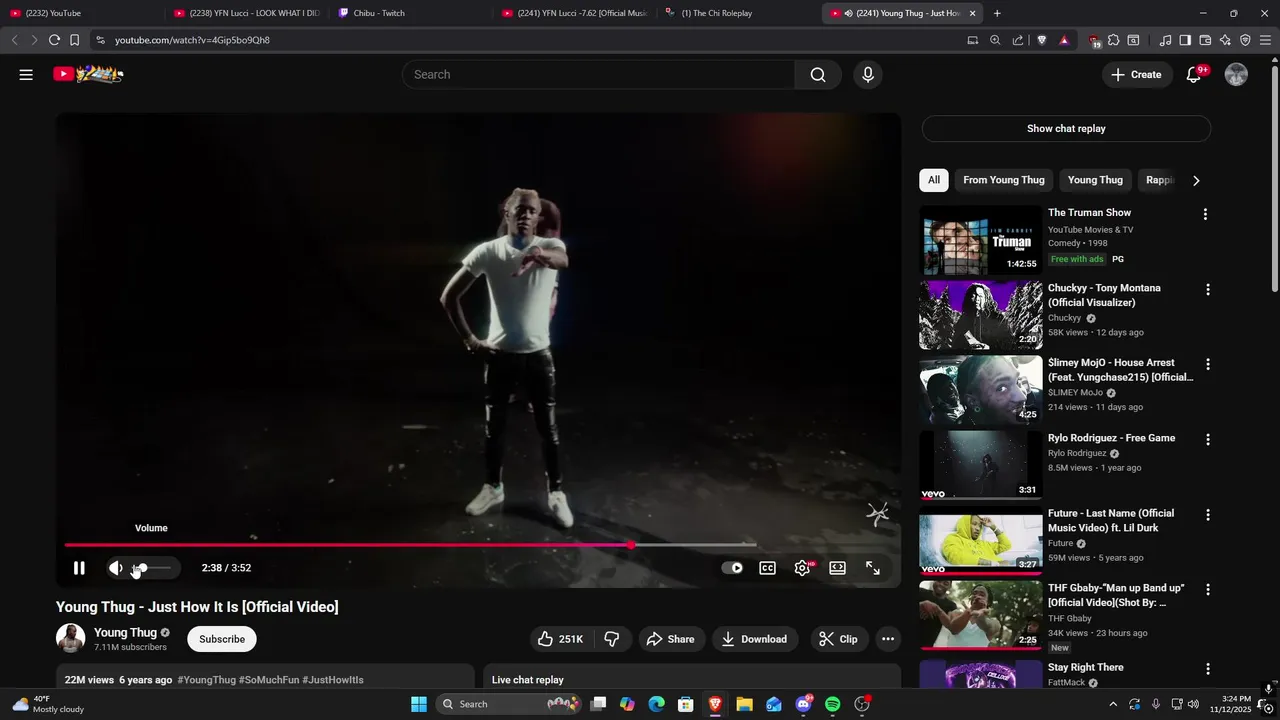The width and height of the screenshot is (1280, 720).
Task: Click the search magnifier button
Action: click(818, 75)
